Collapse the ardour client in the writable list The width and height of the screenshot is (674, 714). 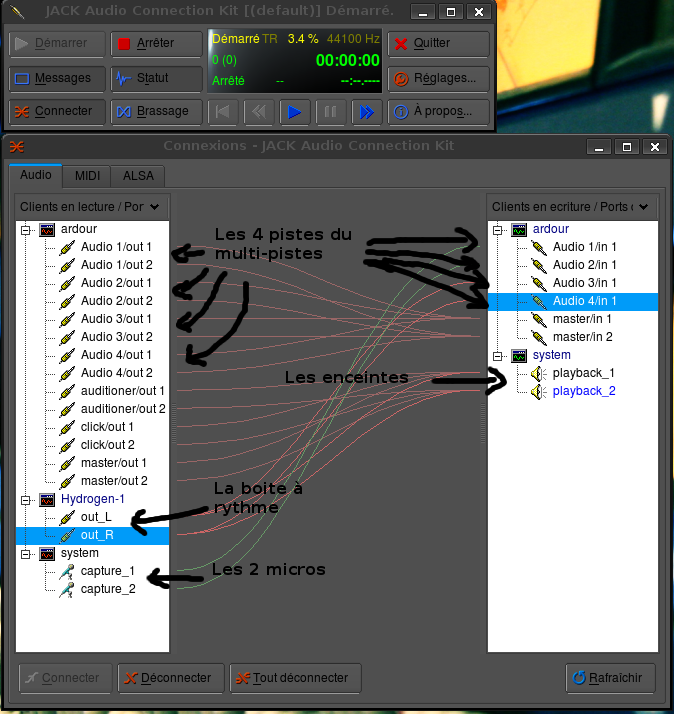point(497,230)
